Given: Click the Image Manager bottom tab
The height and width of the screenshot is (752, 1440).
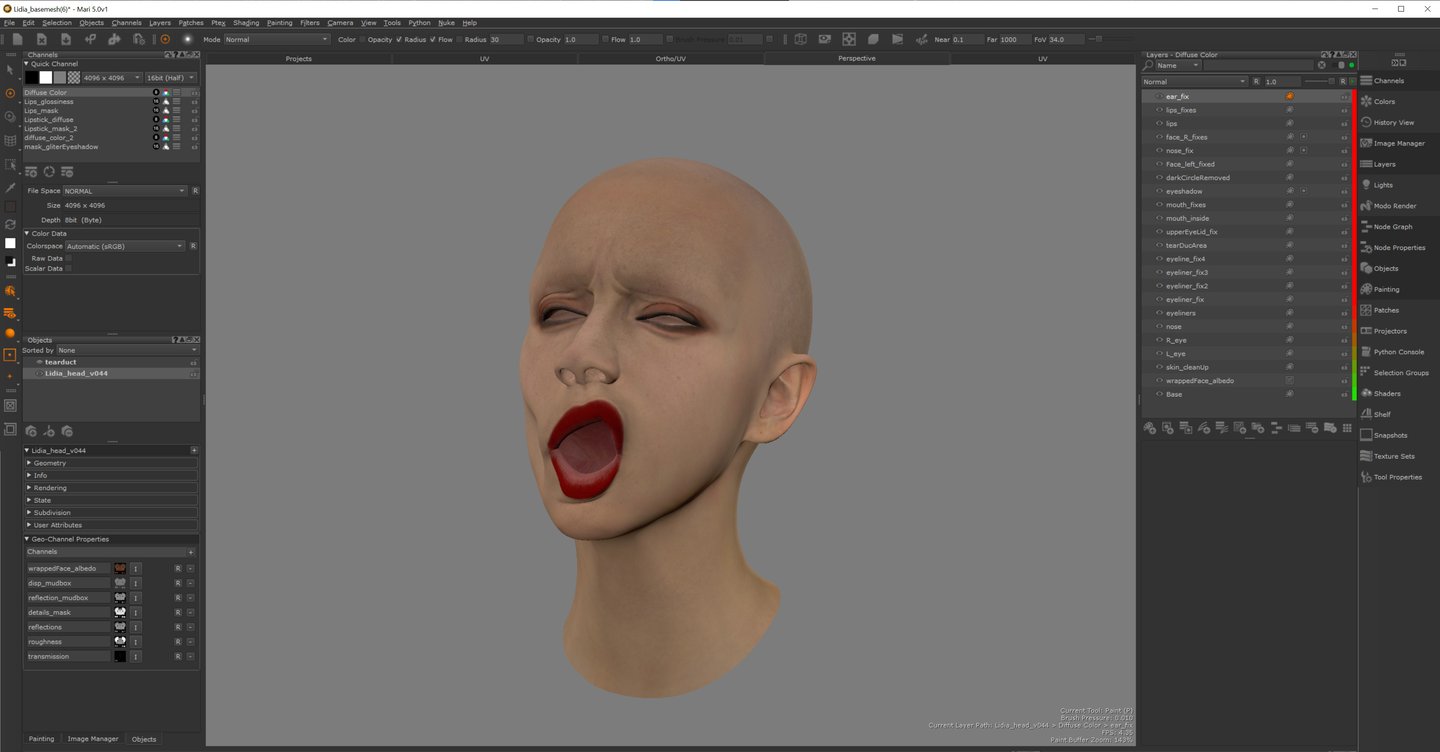Looking at the screenshot, I should 92,739.
